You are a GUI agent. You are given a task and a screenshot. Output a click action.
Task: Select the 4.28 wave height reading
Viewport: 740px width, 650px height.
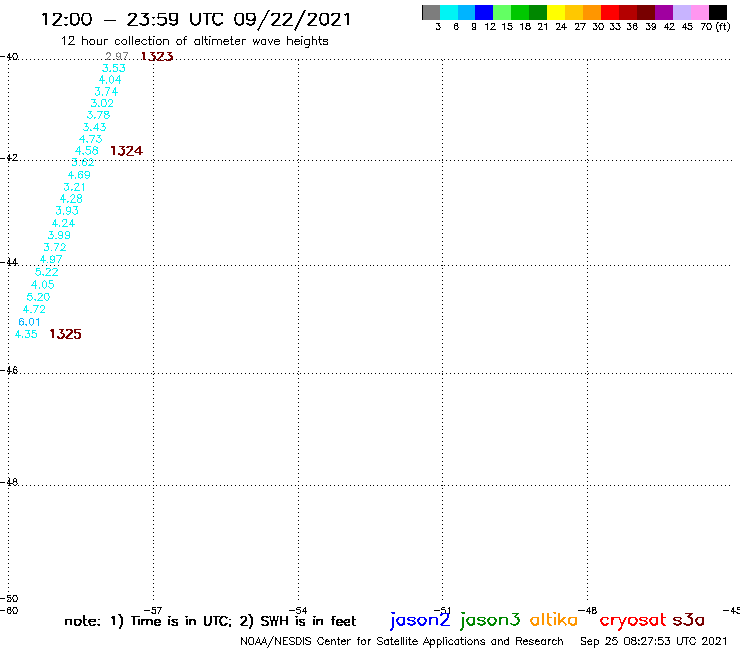[71, 199]
